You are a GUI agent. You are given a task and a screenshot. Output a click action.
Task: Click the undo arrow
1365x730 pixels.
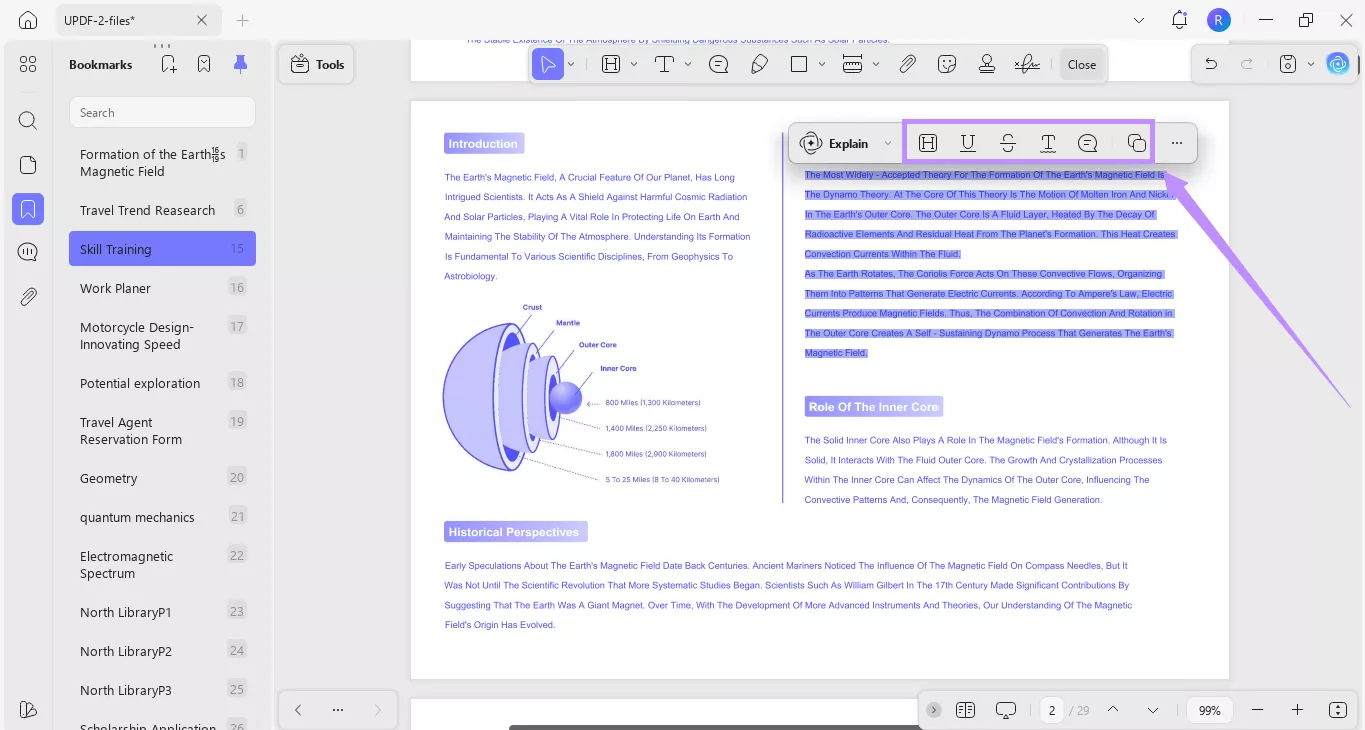(x=1211, y=64)
